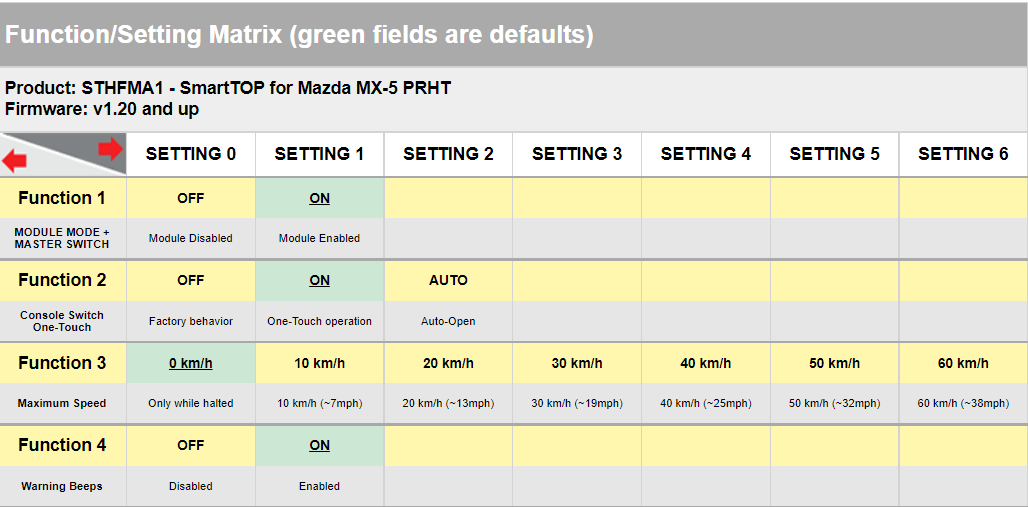Click the SETTING 6 column header
The height and width of the screenshot is (507, 1028).
tap(963, 154)
